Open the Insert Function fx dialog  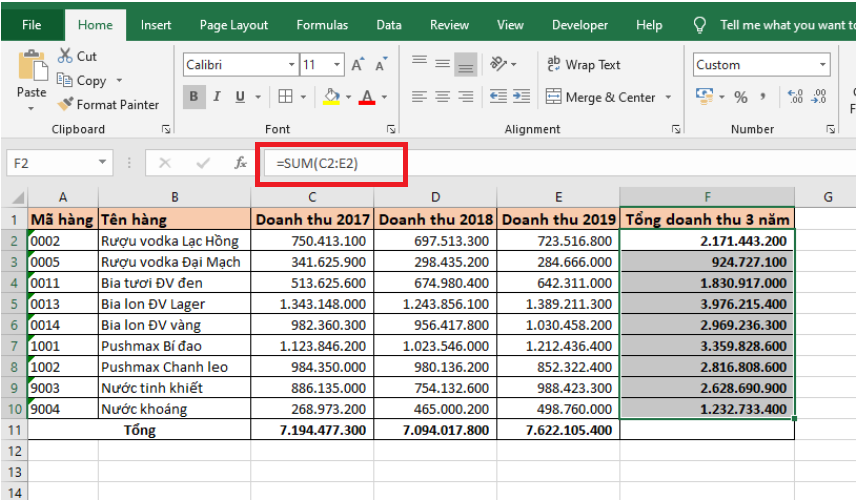(240, 162)
